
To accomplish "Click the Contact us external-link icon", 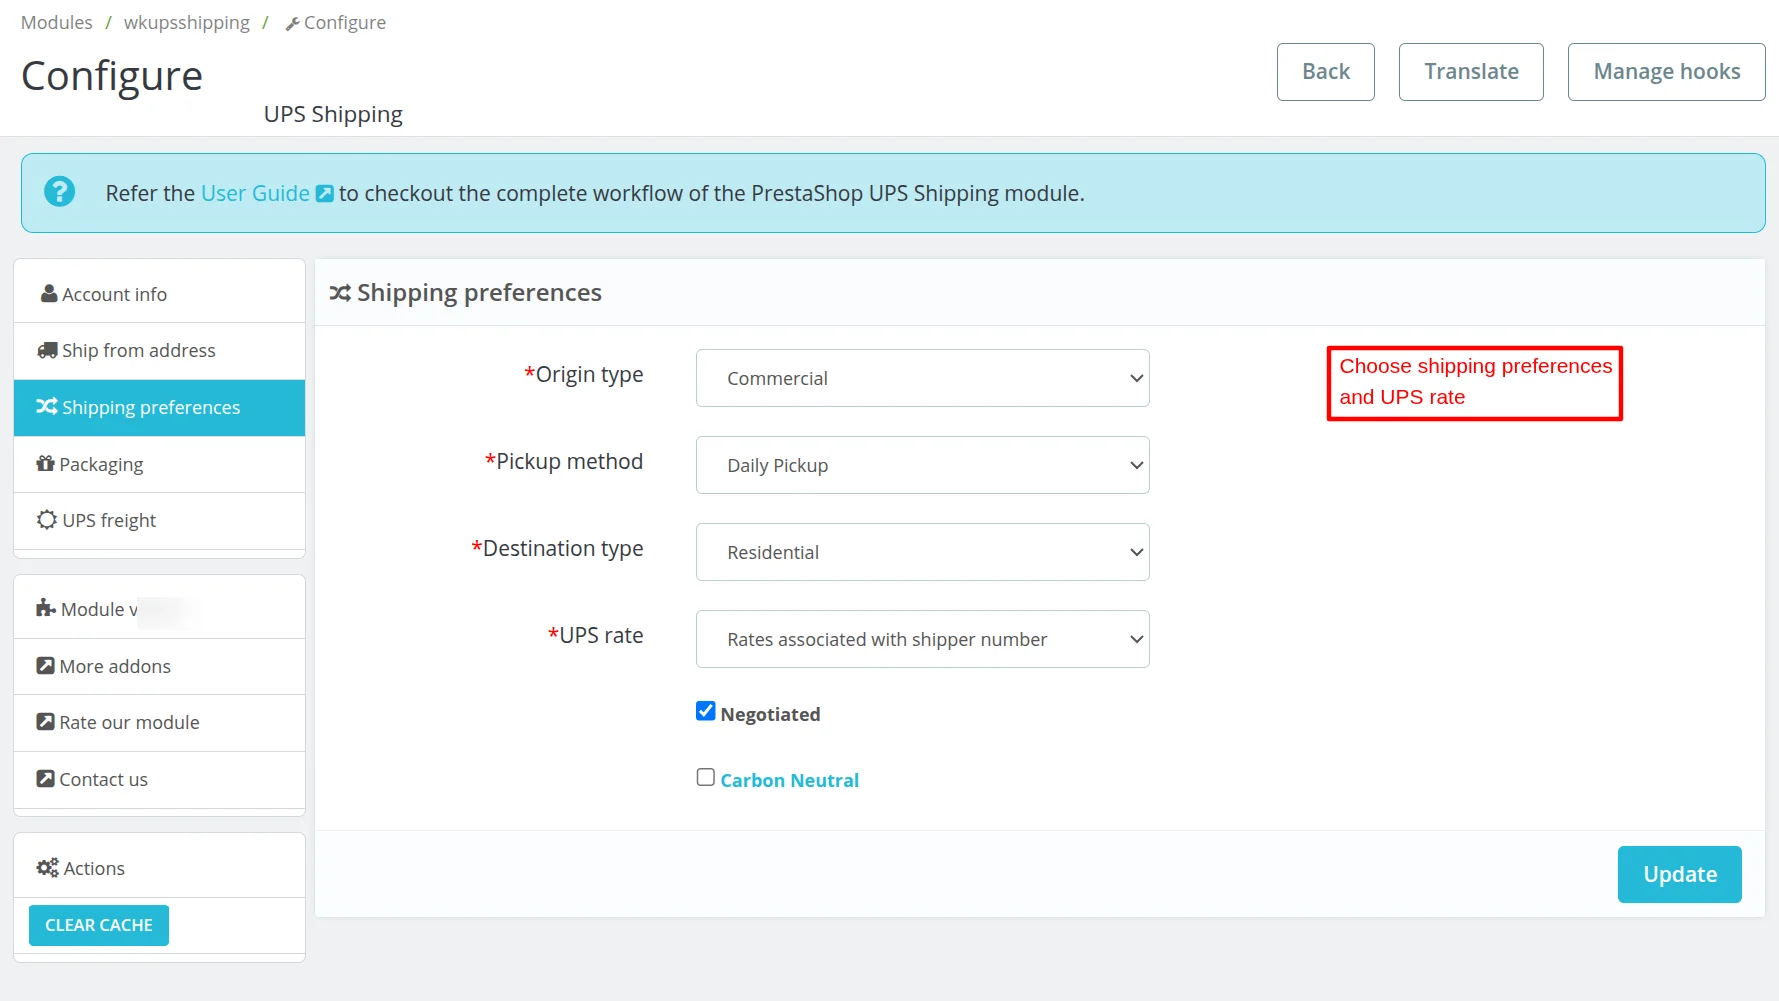I will point(45,779).
